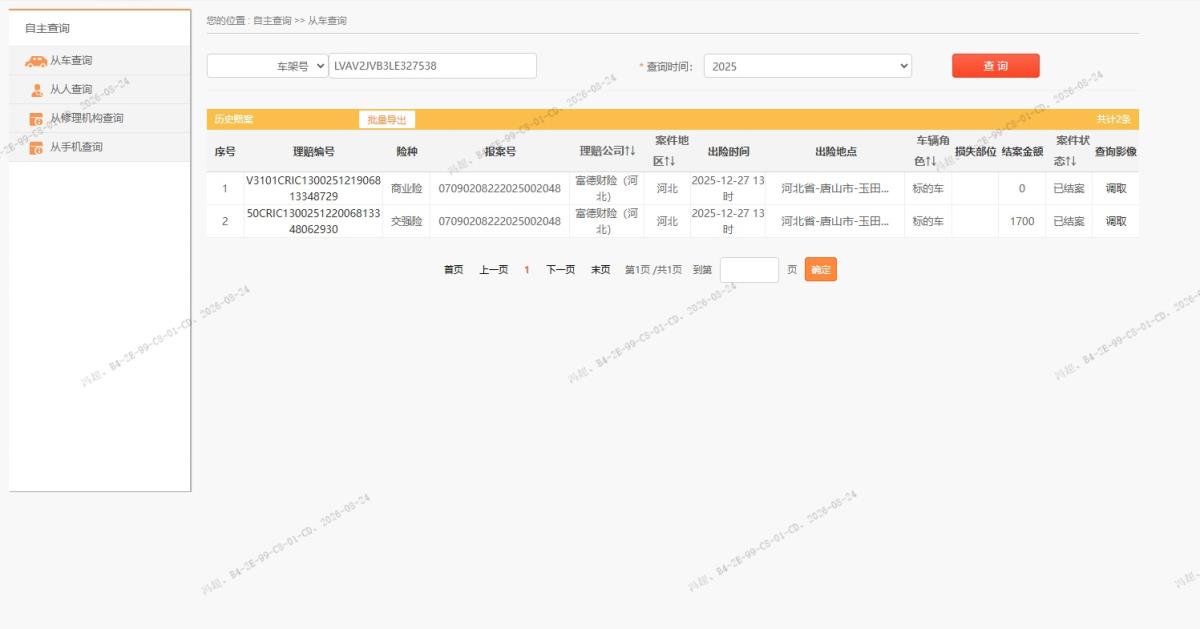Viewport: 1200px width, 629px height.
Task: Click the 到第 page number input box
Action: pyautogui.click(x=749, y=270)
